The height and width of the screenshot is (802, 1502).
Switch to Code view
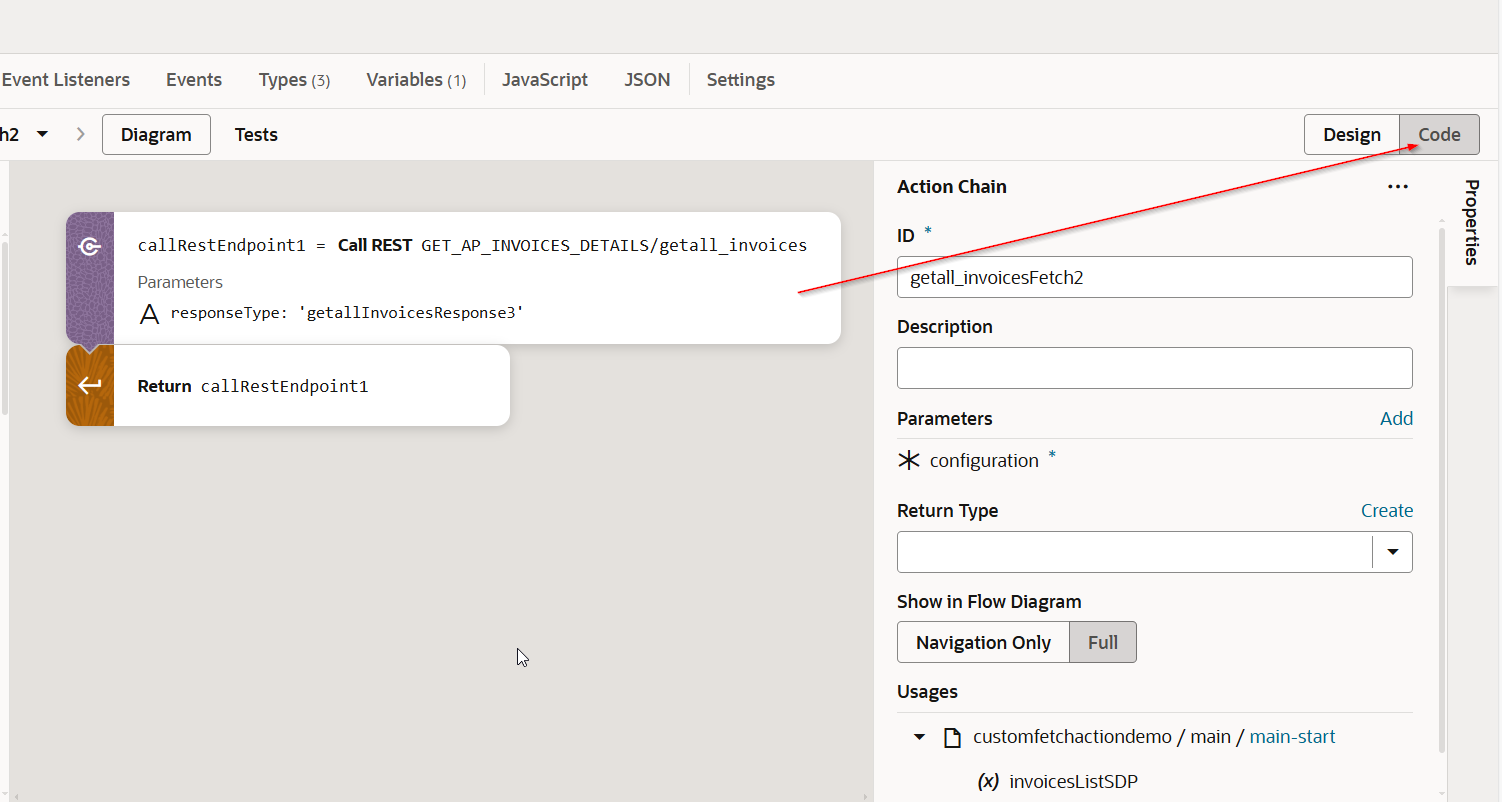coord(1439,135)
